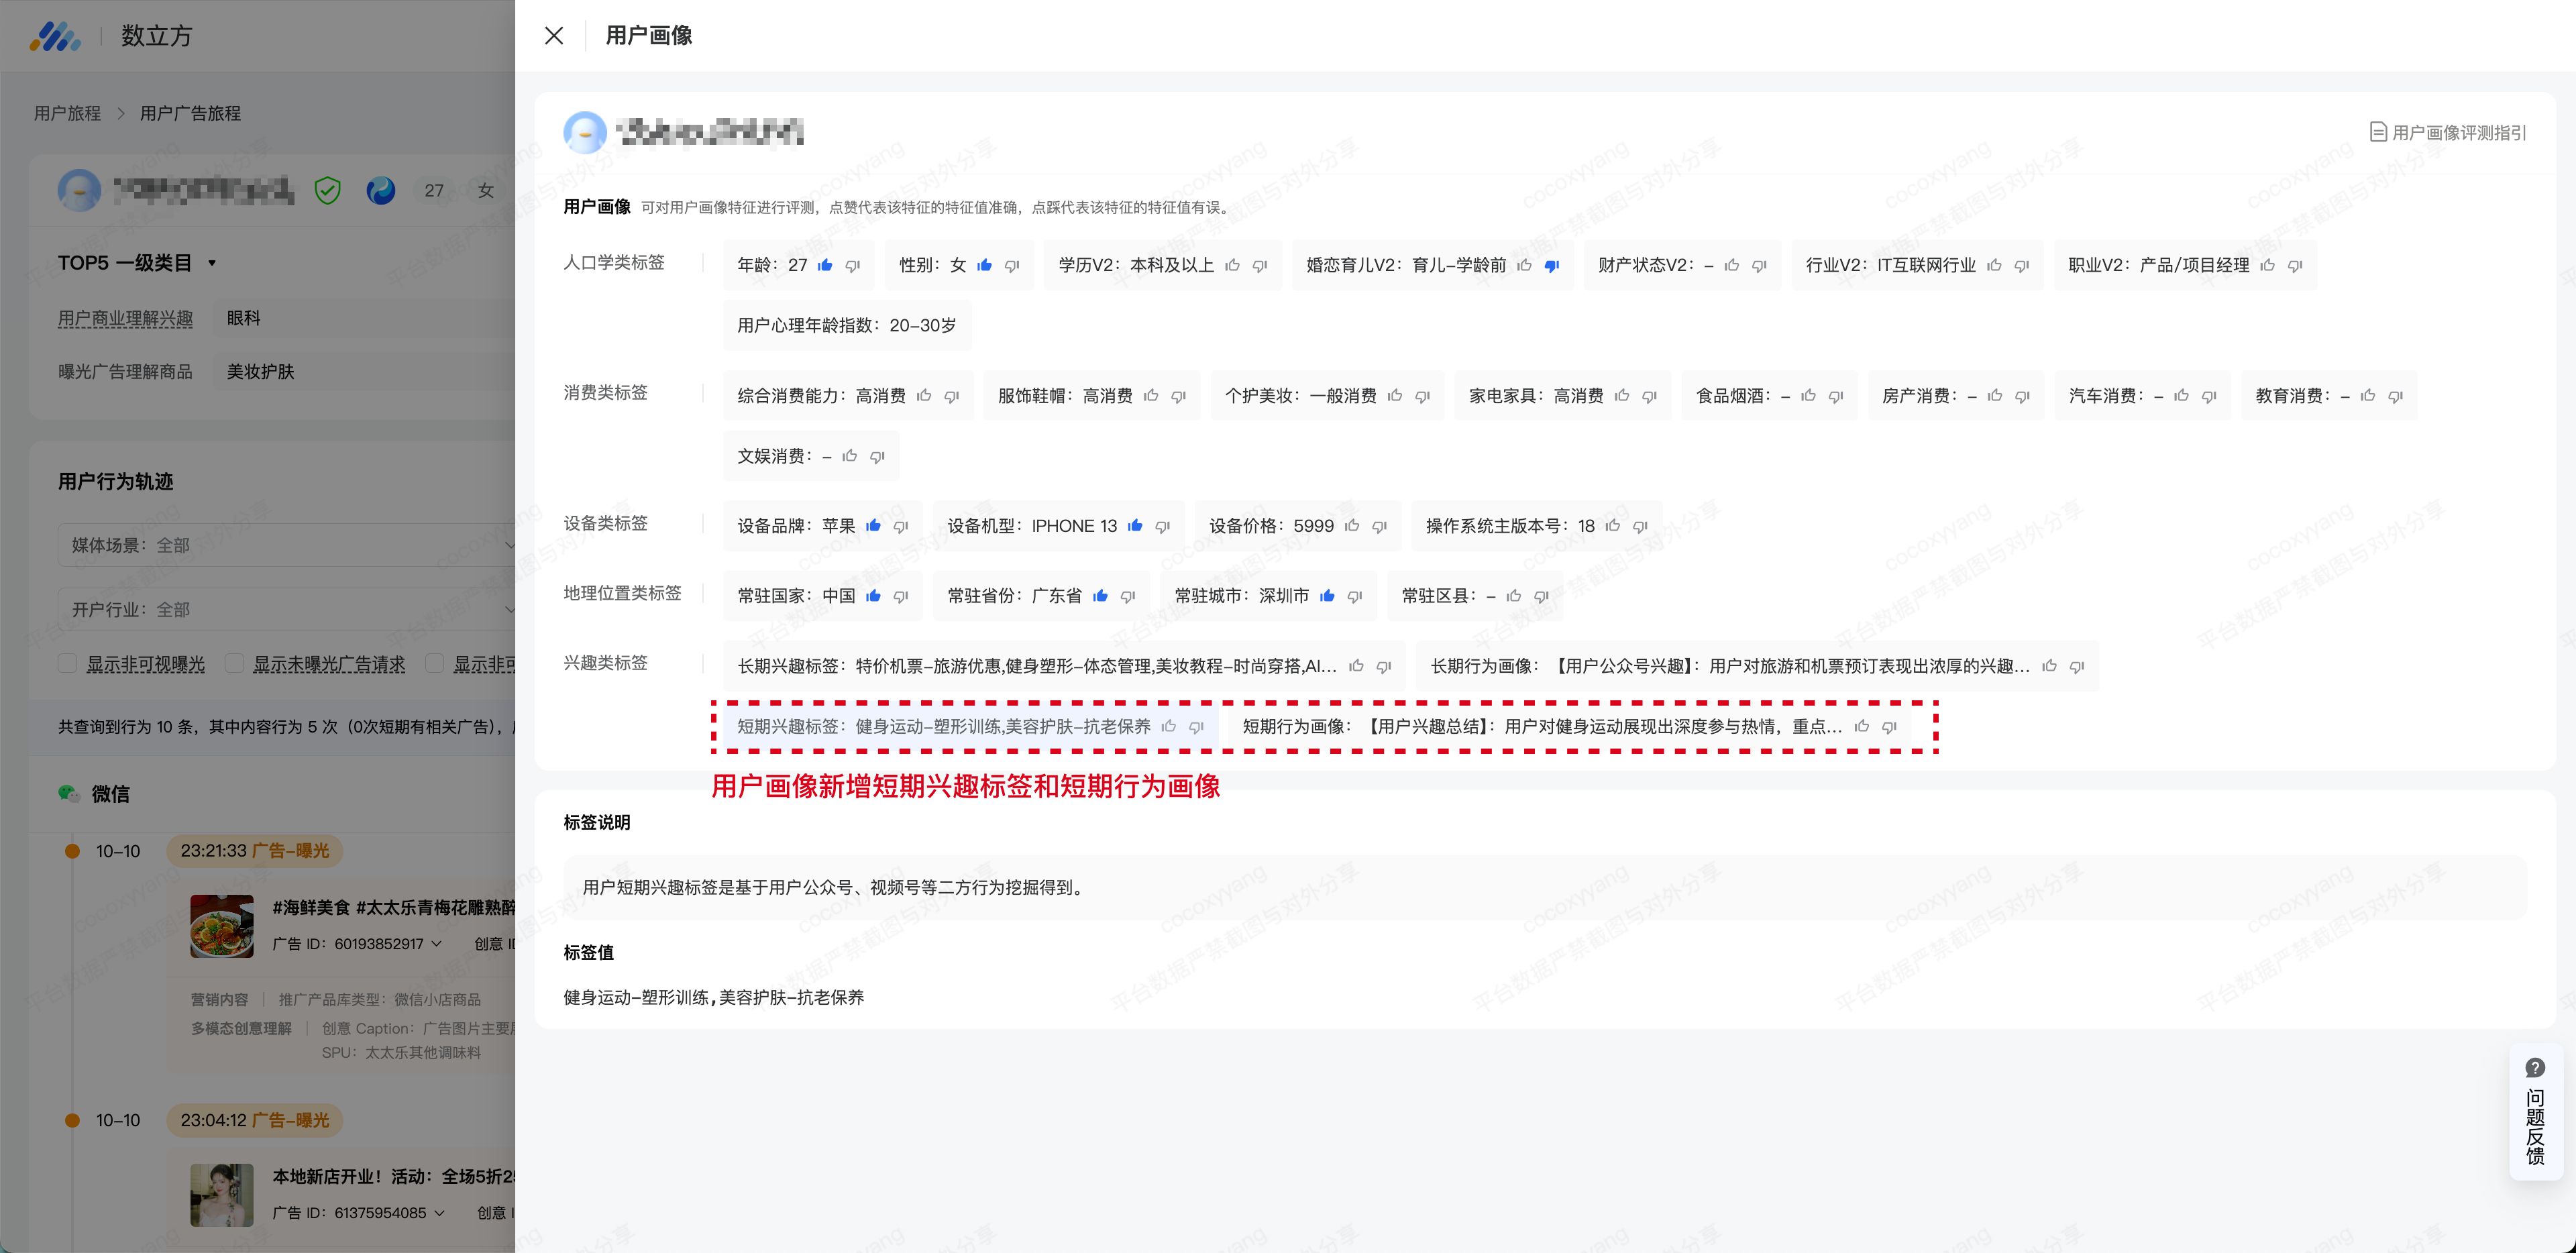This screenshot has height=1253, width=2576.
Task: Thumbs up the 年龄: 27 tag
Action: coord(825,265)
